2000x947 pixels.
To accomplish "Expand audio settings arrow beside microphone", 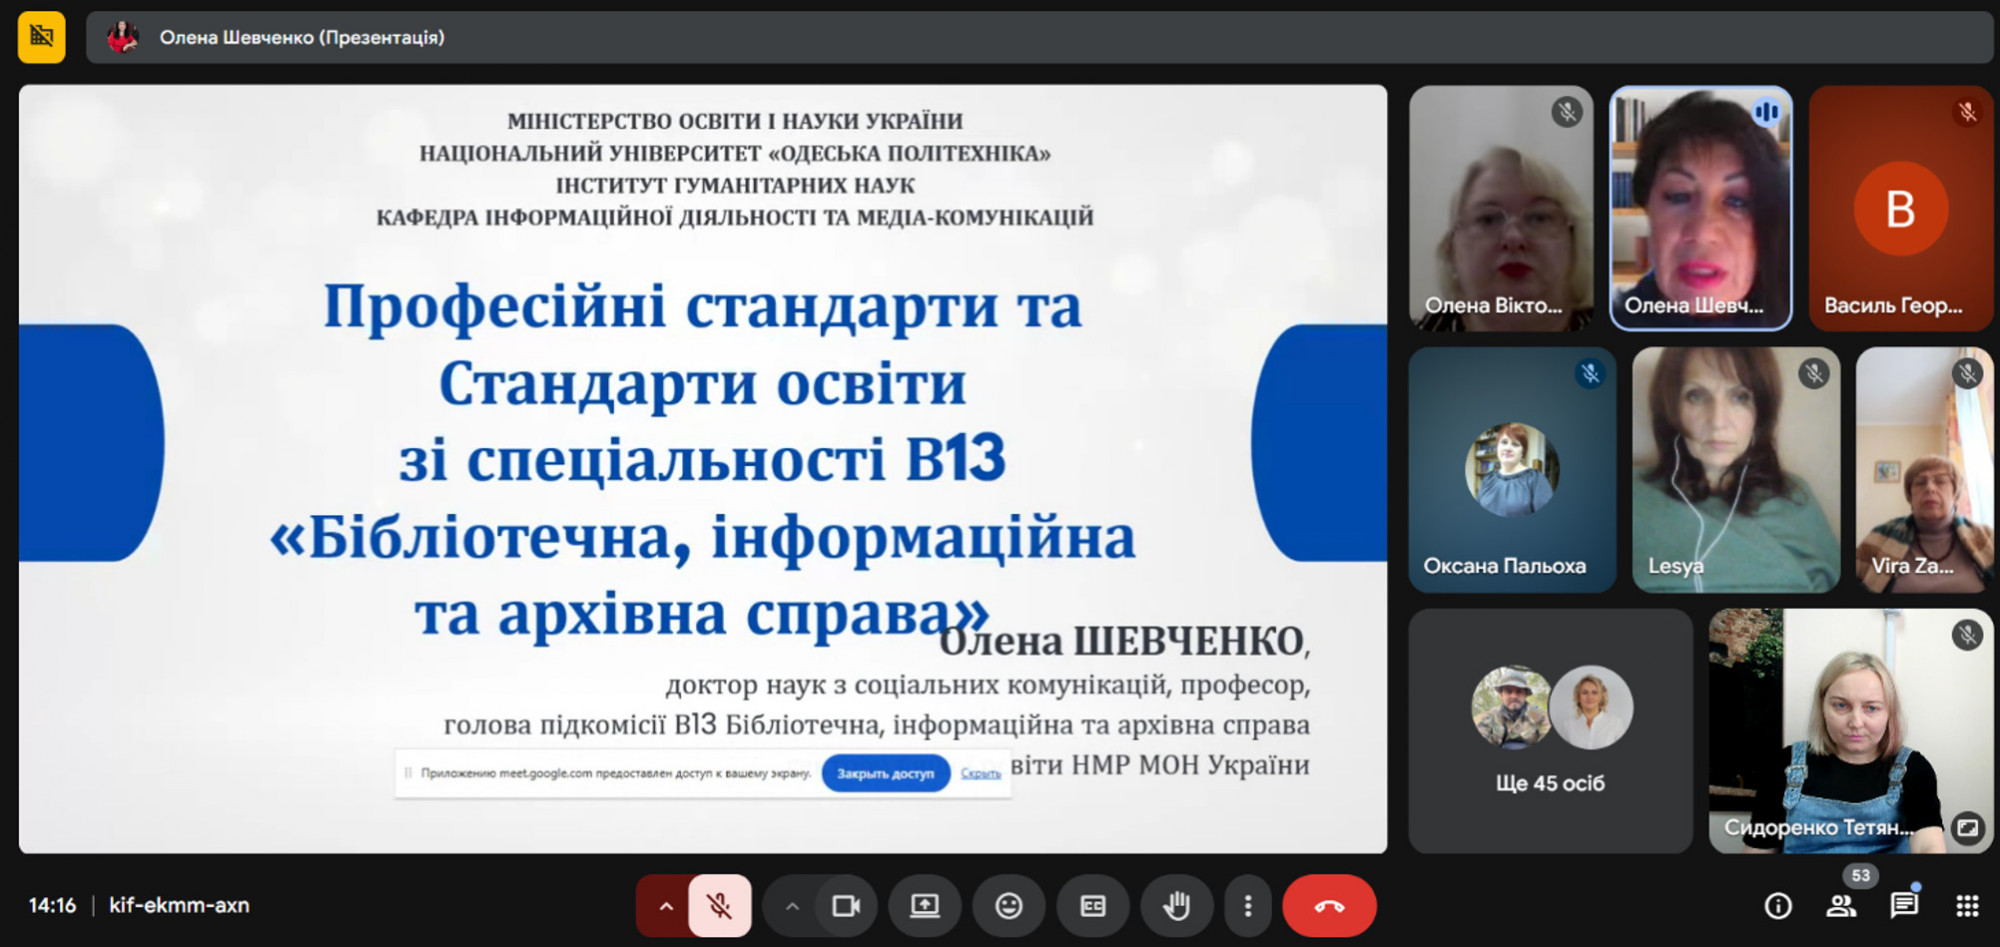I will coord(666,906).
